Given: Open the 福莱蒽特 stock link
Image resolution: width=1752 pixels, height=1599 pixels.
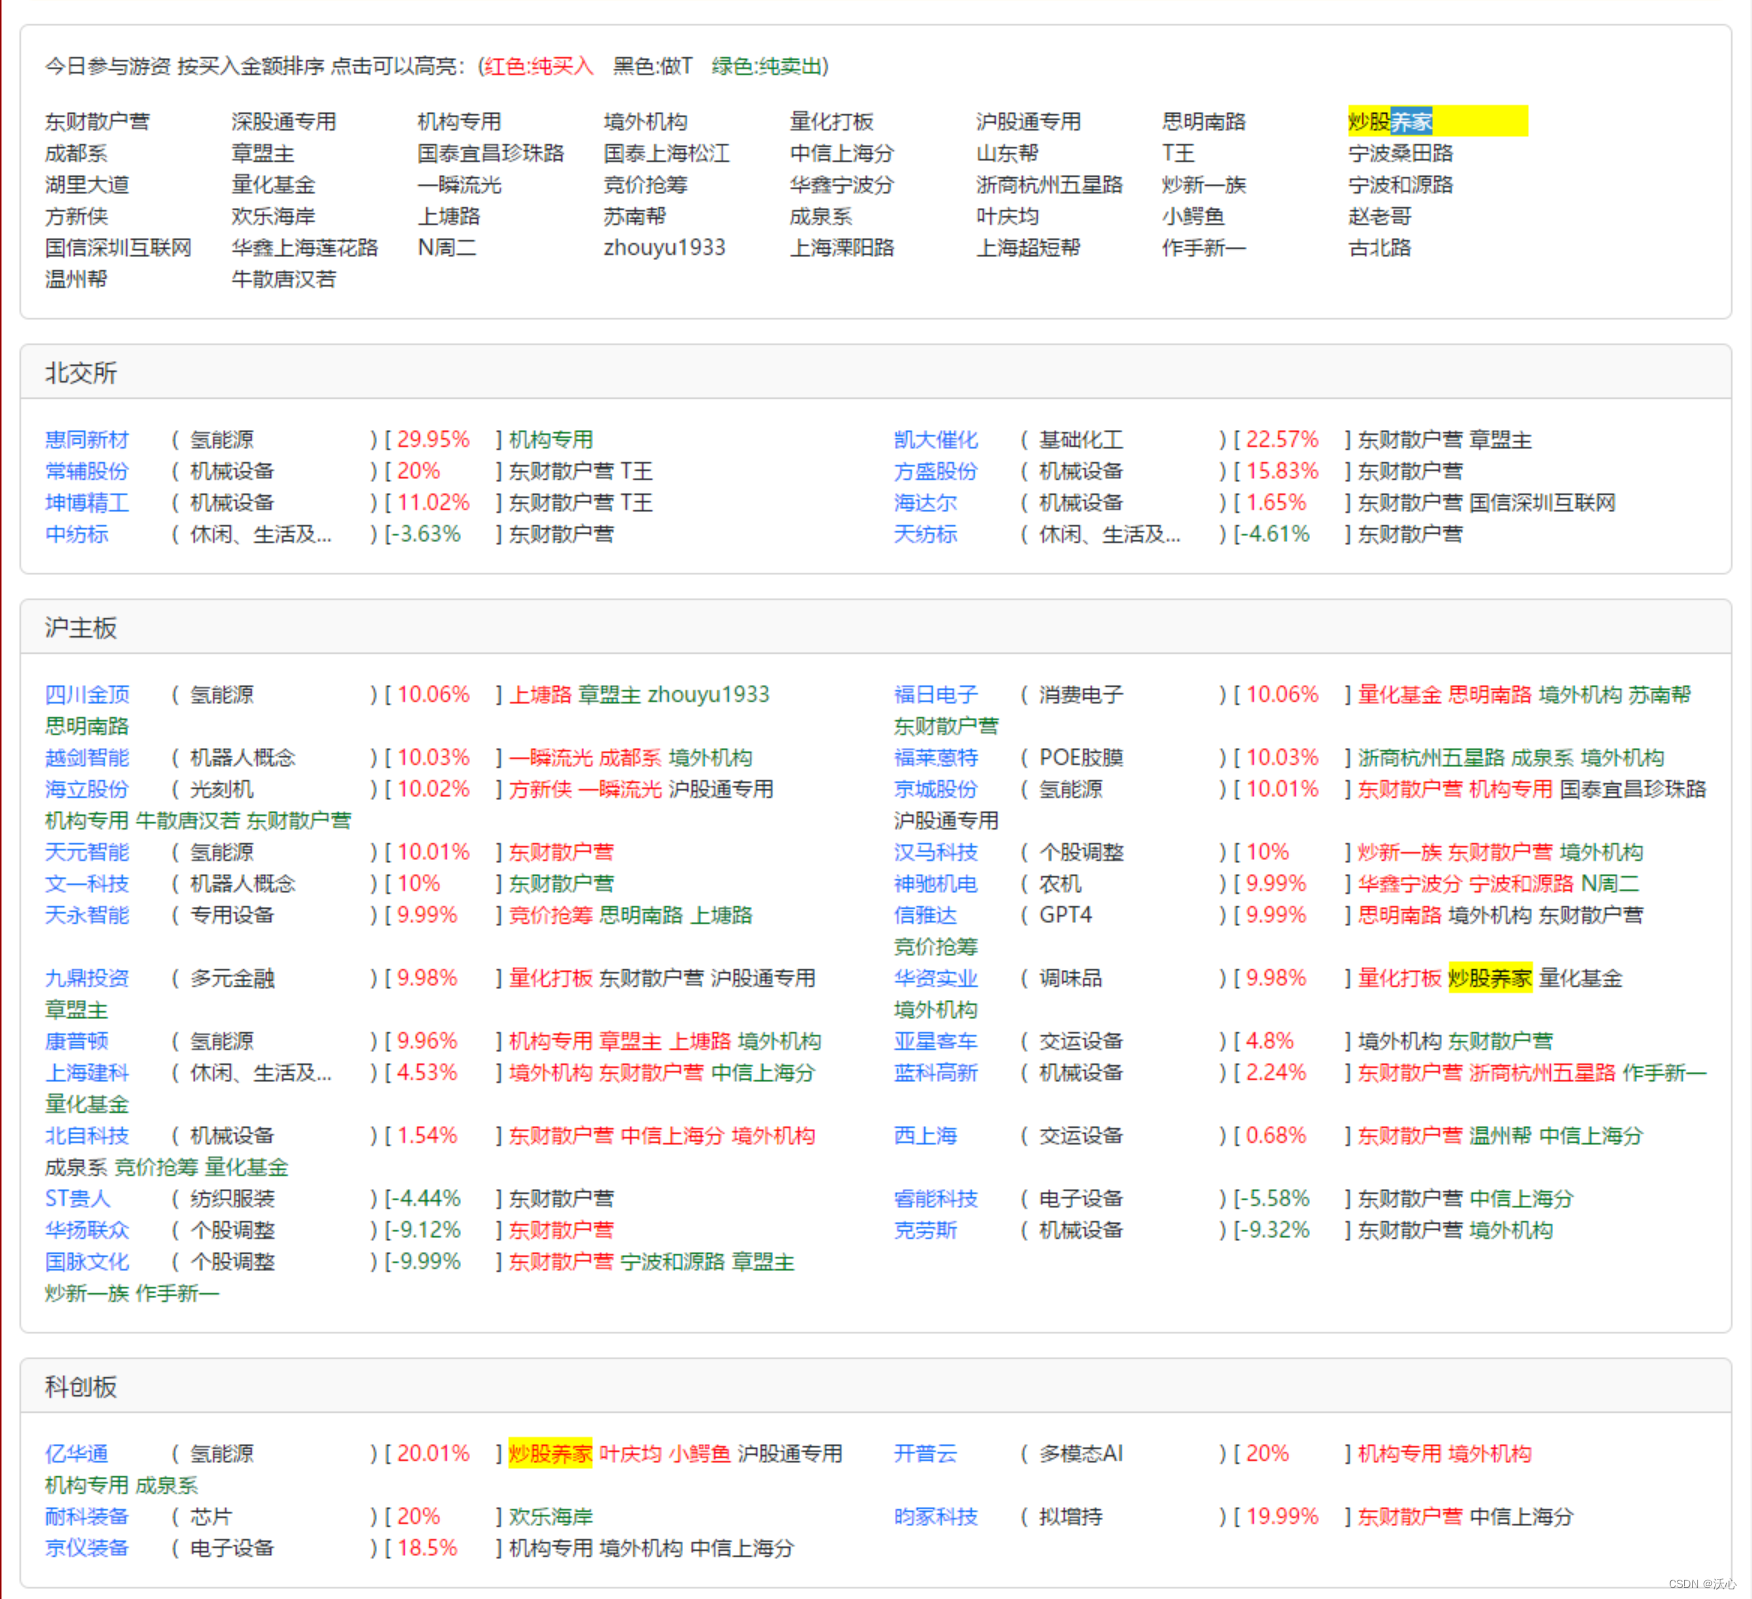Looking at the screenshot, I should [x=935, y=757].
